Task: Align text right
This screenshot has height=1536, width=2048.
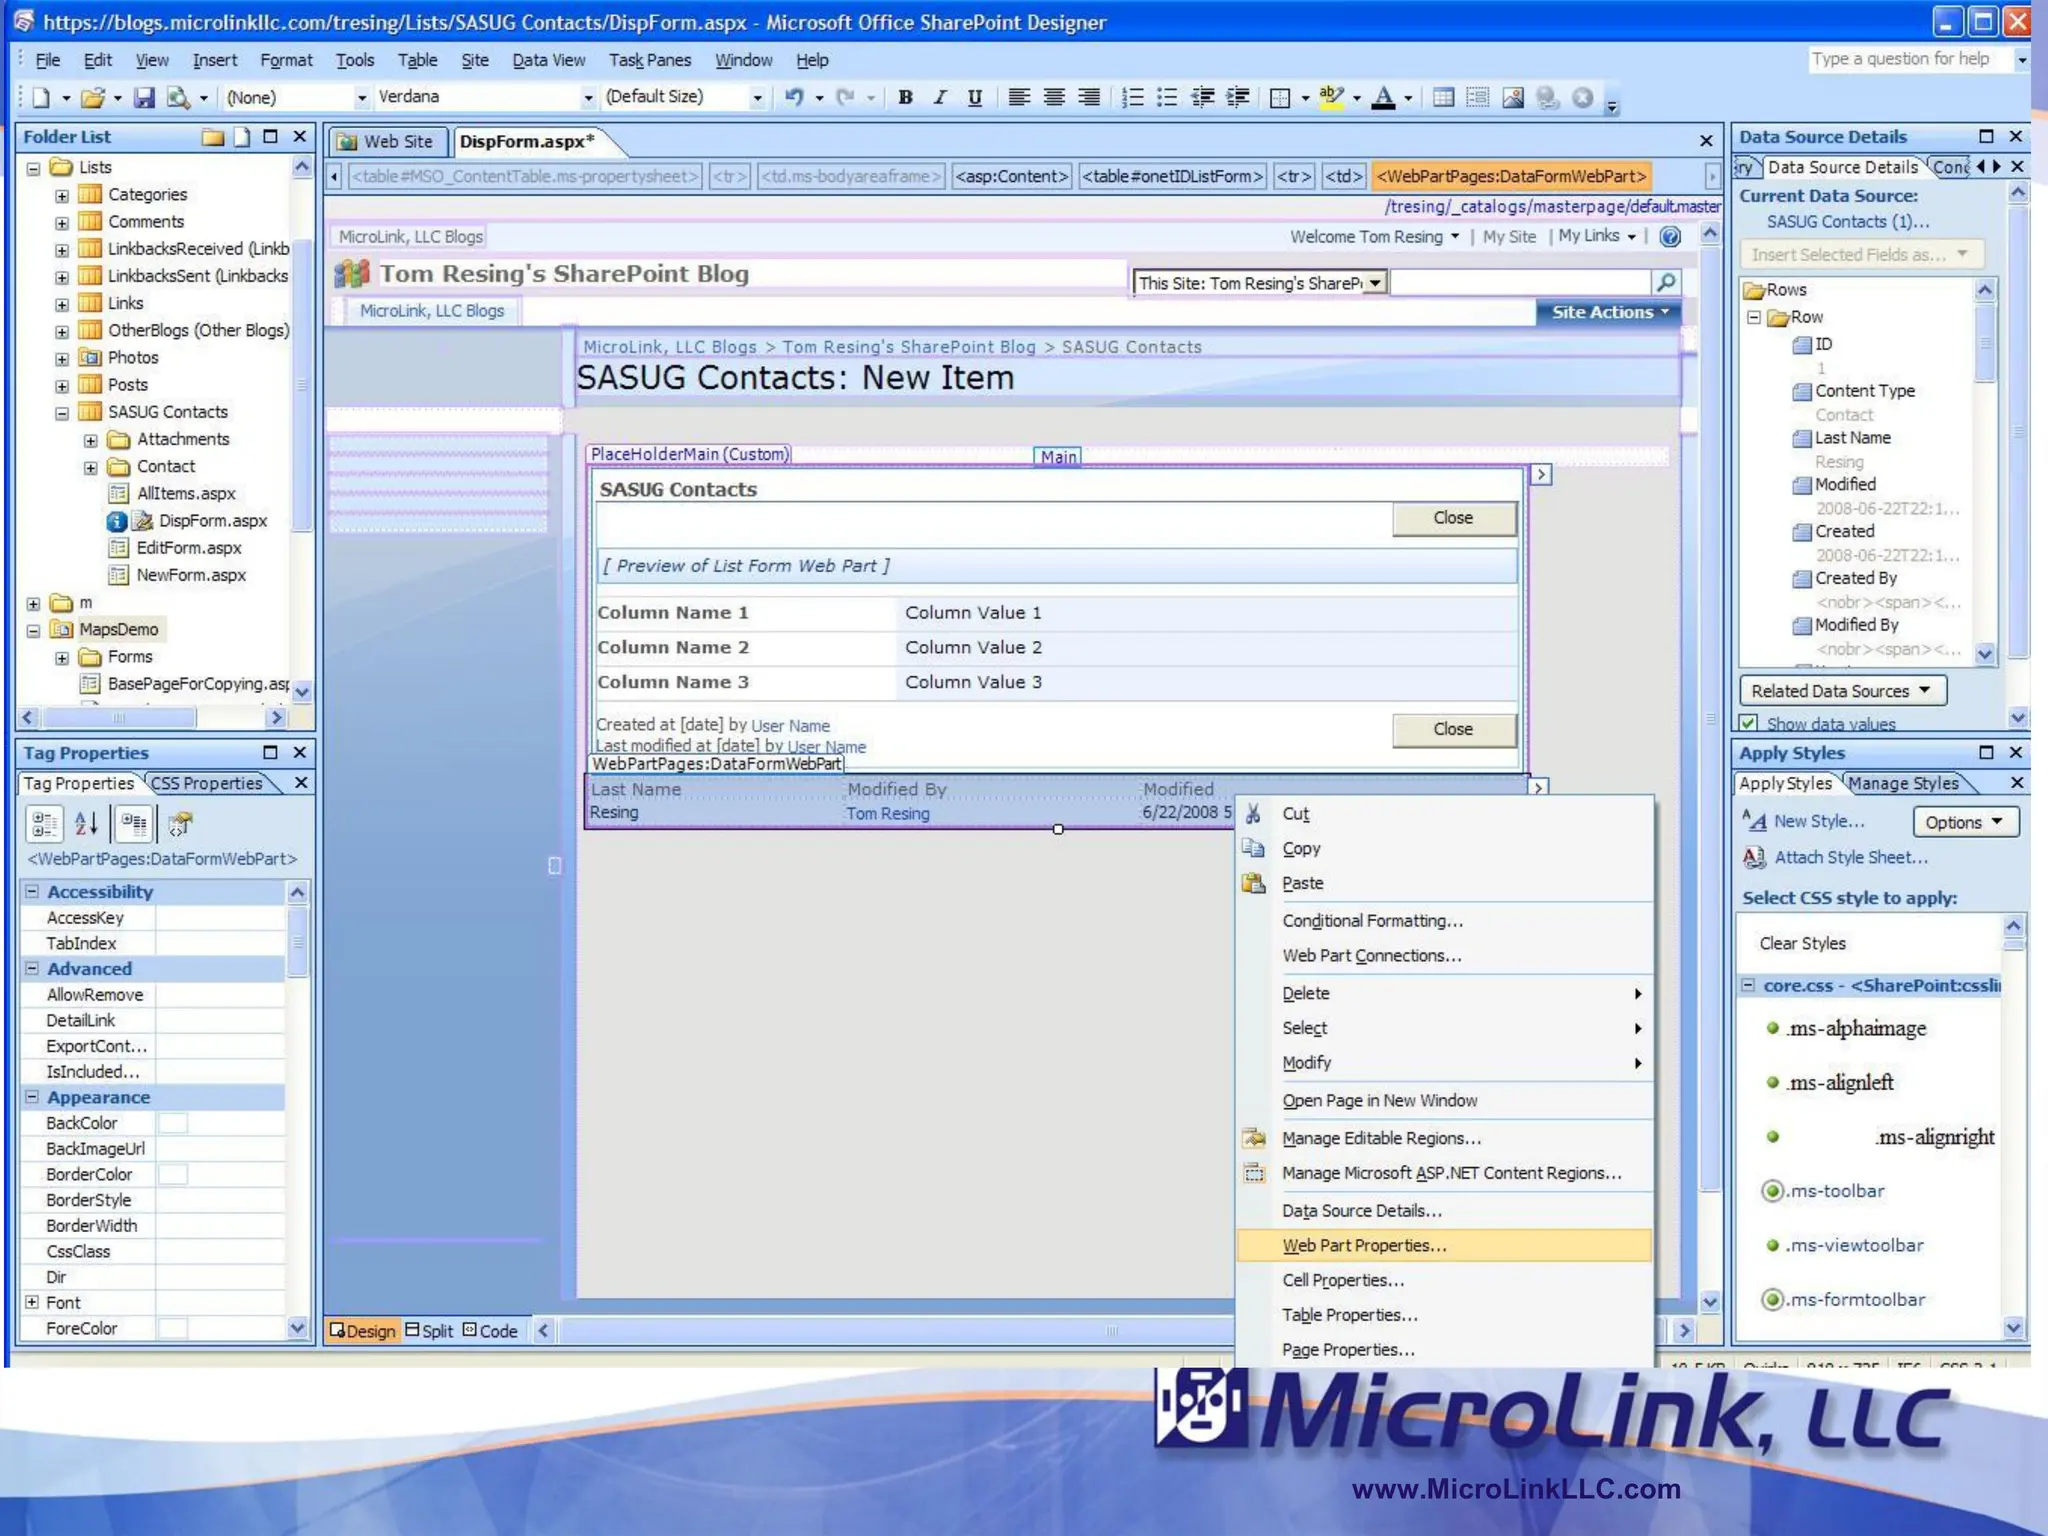Action: [x=1089, y=97]
